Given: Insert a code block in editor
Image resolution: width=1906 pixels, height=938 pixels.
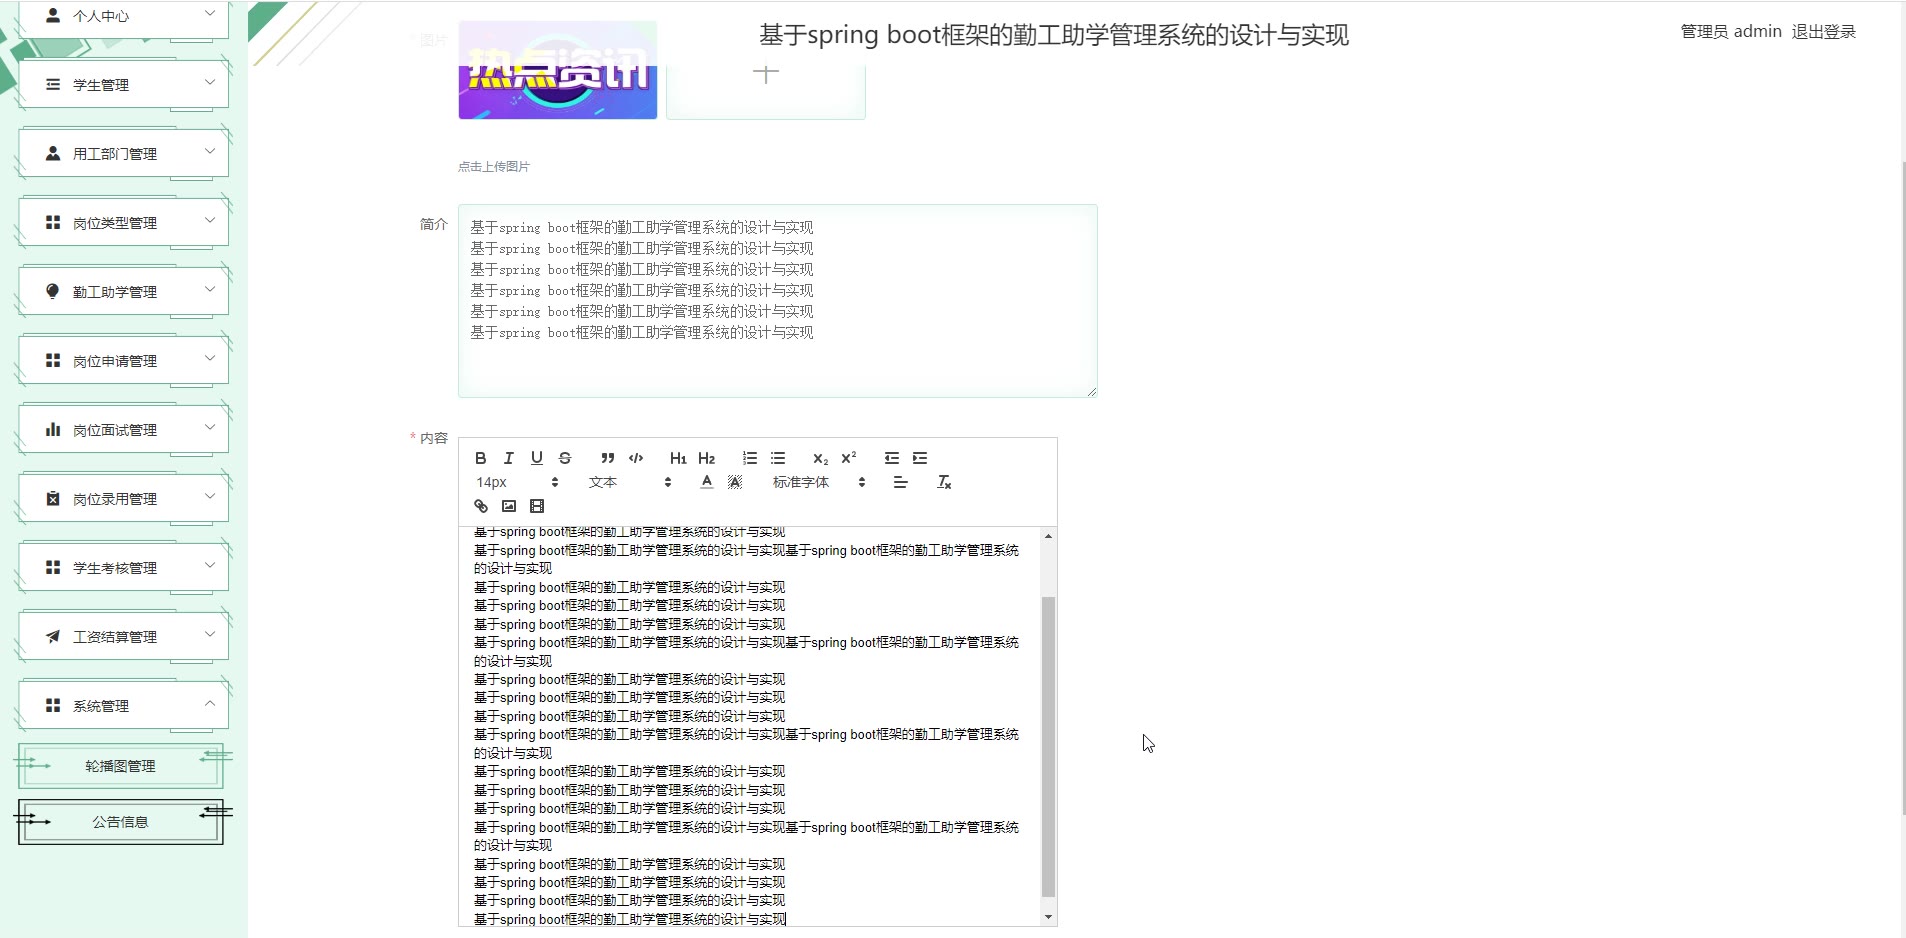Looking at the screenshot, I should click(636, 458).
